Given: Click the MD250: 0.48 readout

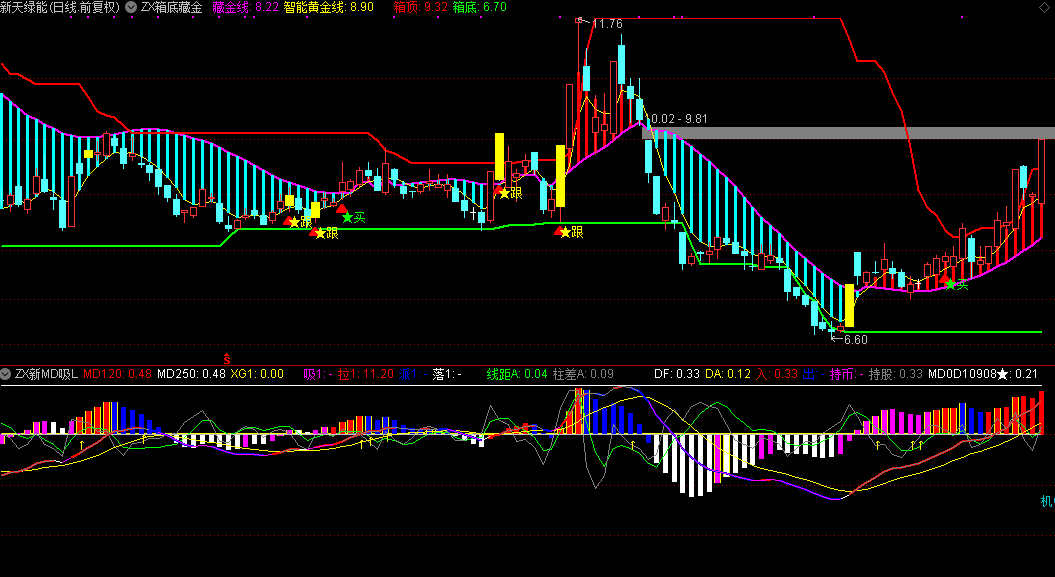Looking at the screenshot, I should coord(191,374).
